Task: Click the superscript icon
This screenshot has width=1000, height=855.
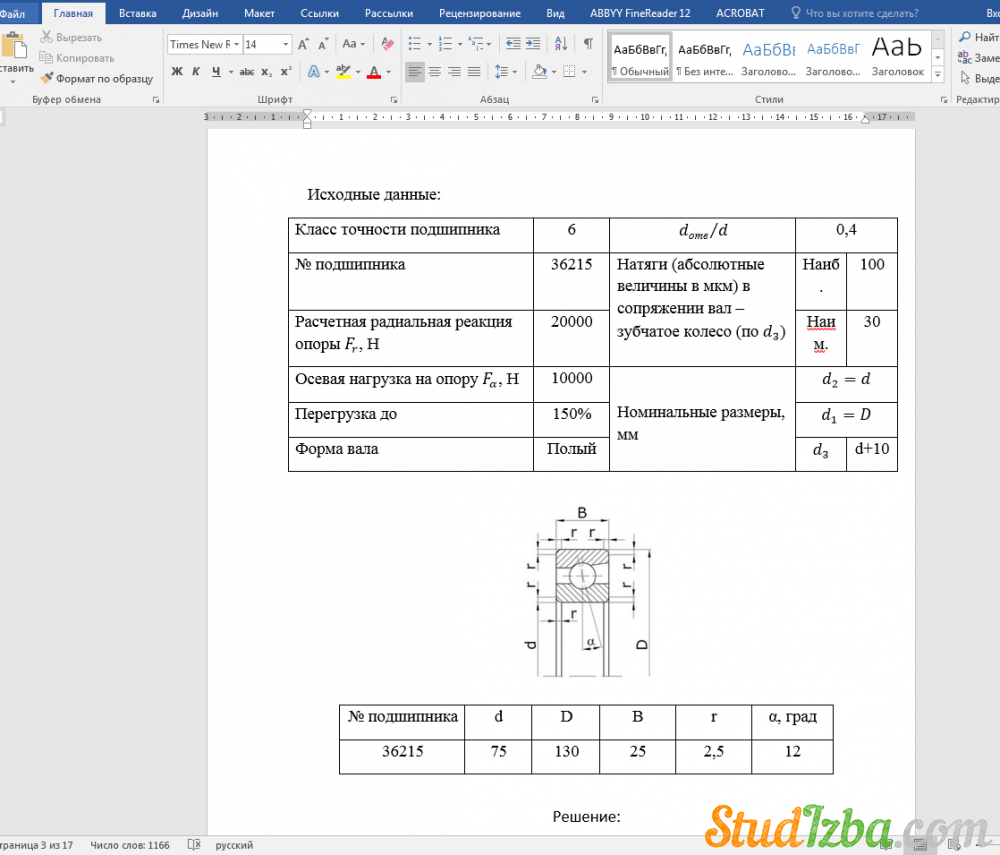Action: click(x=286, y=72)
